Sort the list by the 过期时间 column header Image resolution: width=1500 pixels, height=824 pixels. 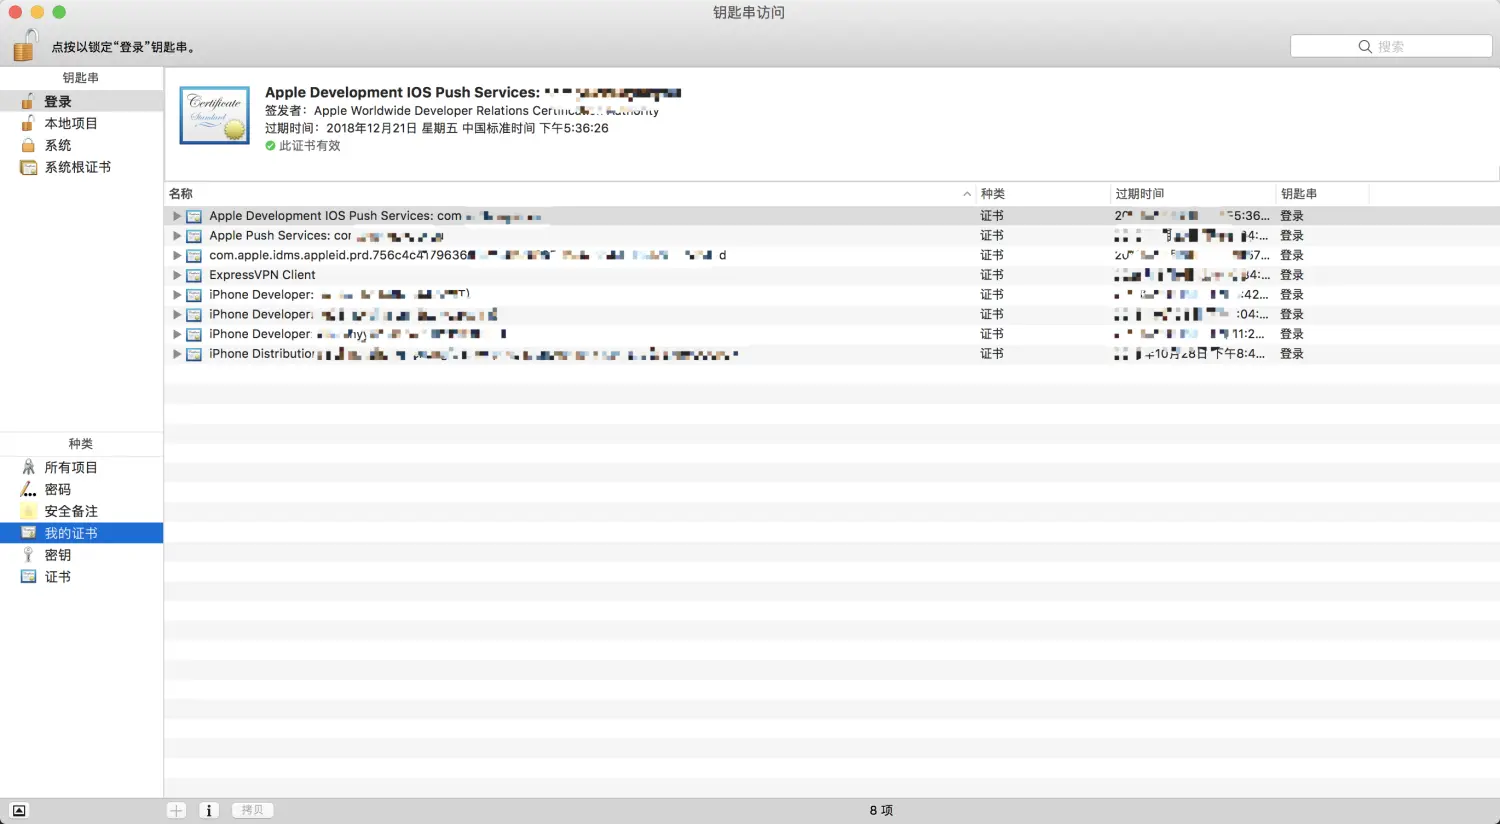click(x=1193, y=194)
